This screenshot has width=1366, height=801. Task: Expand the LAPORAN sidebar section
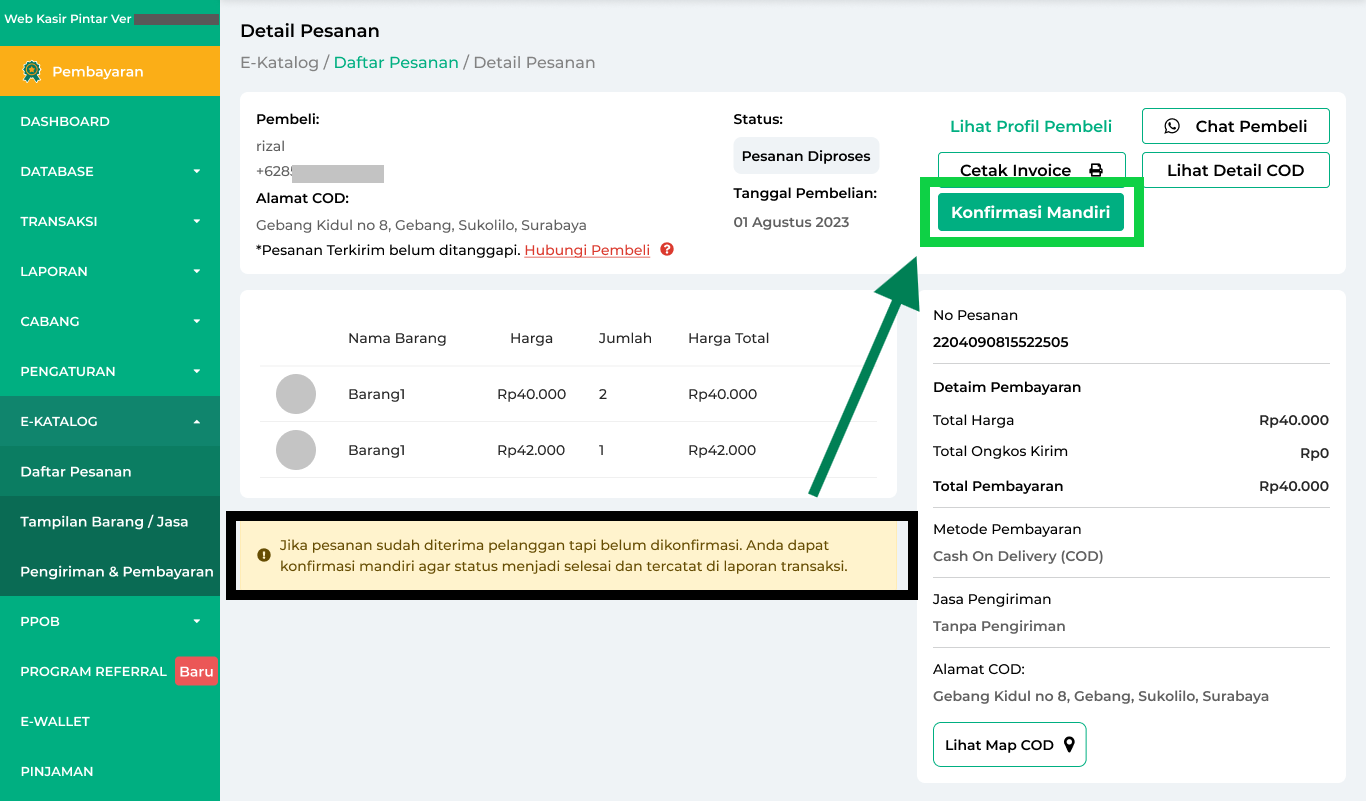(x=196, y=271)
